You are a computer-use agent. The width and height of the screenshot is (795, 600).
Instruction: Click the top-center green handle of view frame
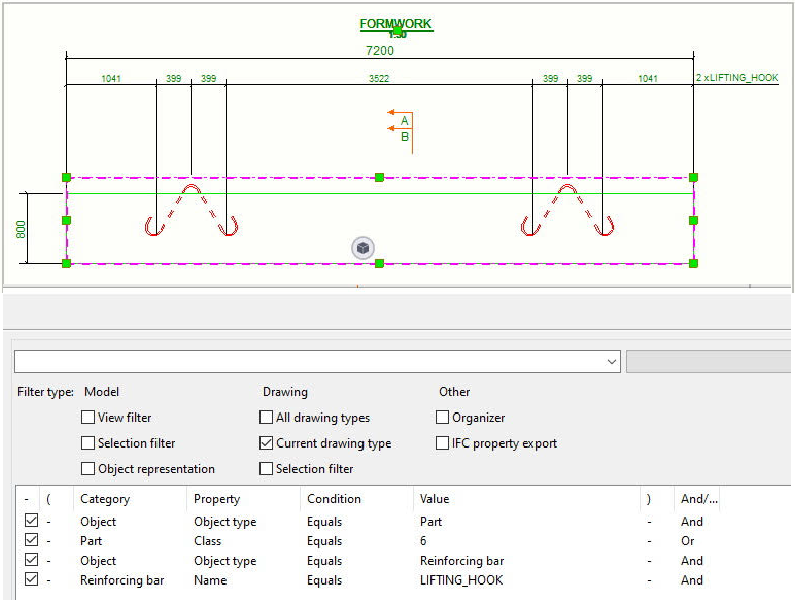tap(379, 177)
